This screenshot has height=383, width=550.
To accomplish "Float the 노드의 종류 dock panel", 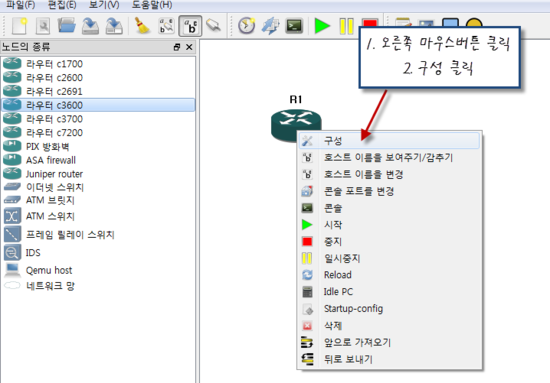I will tap(177, 47).
